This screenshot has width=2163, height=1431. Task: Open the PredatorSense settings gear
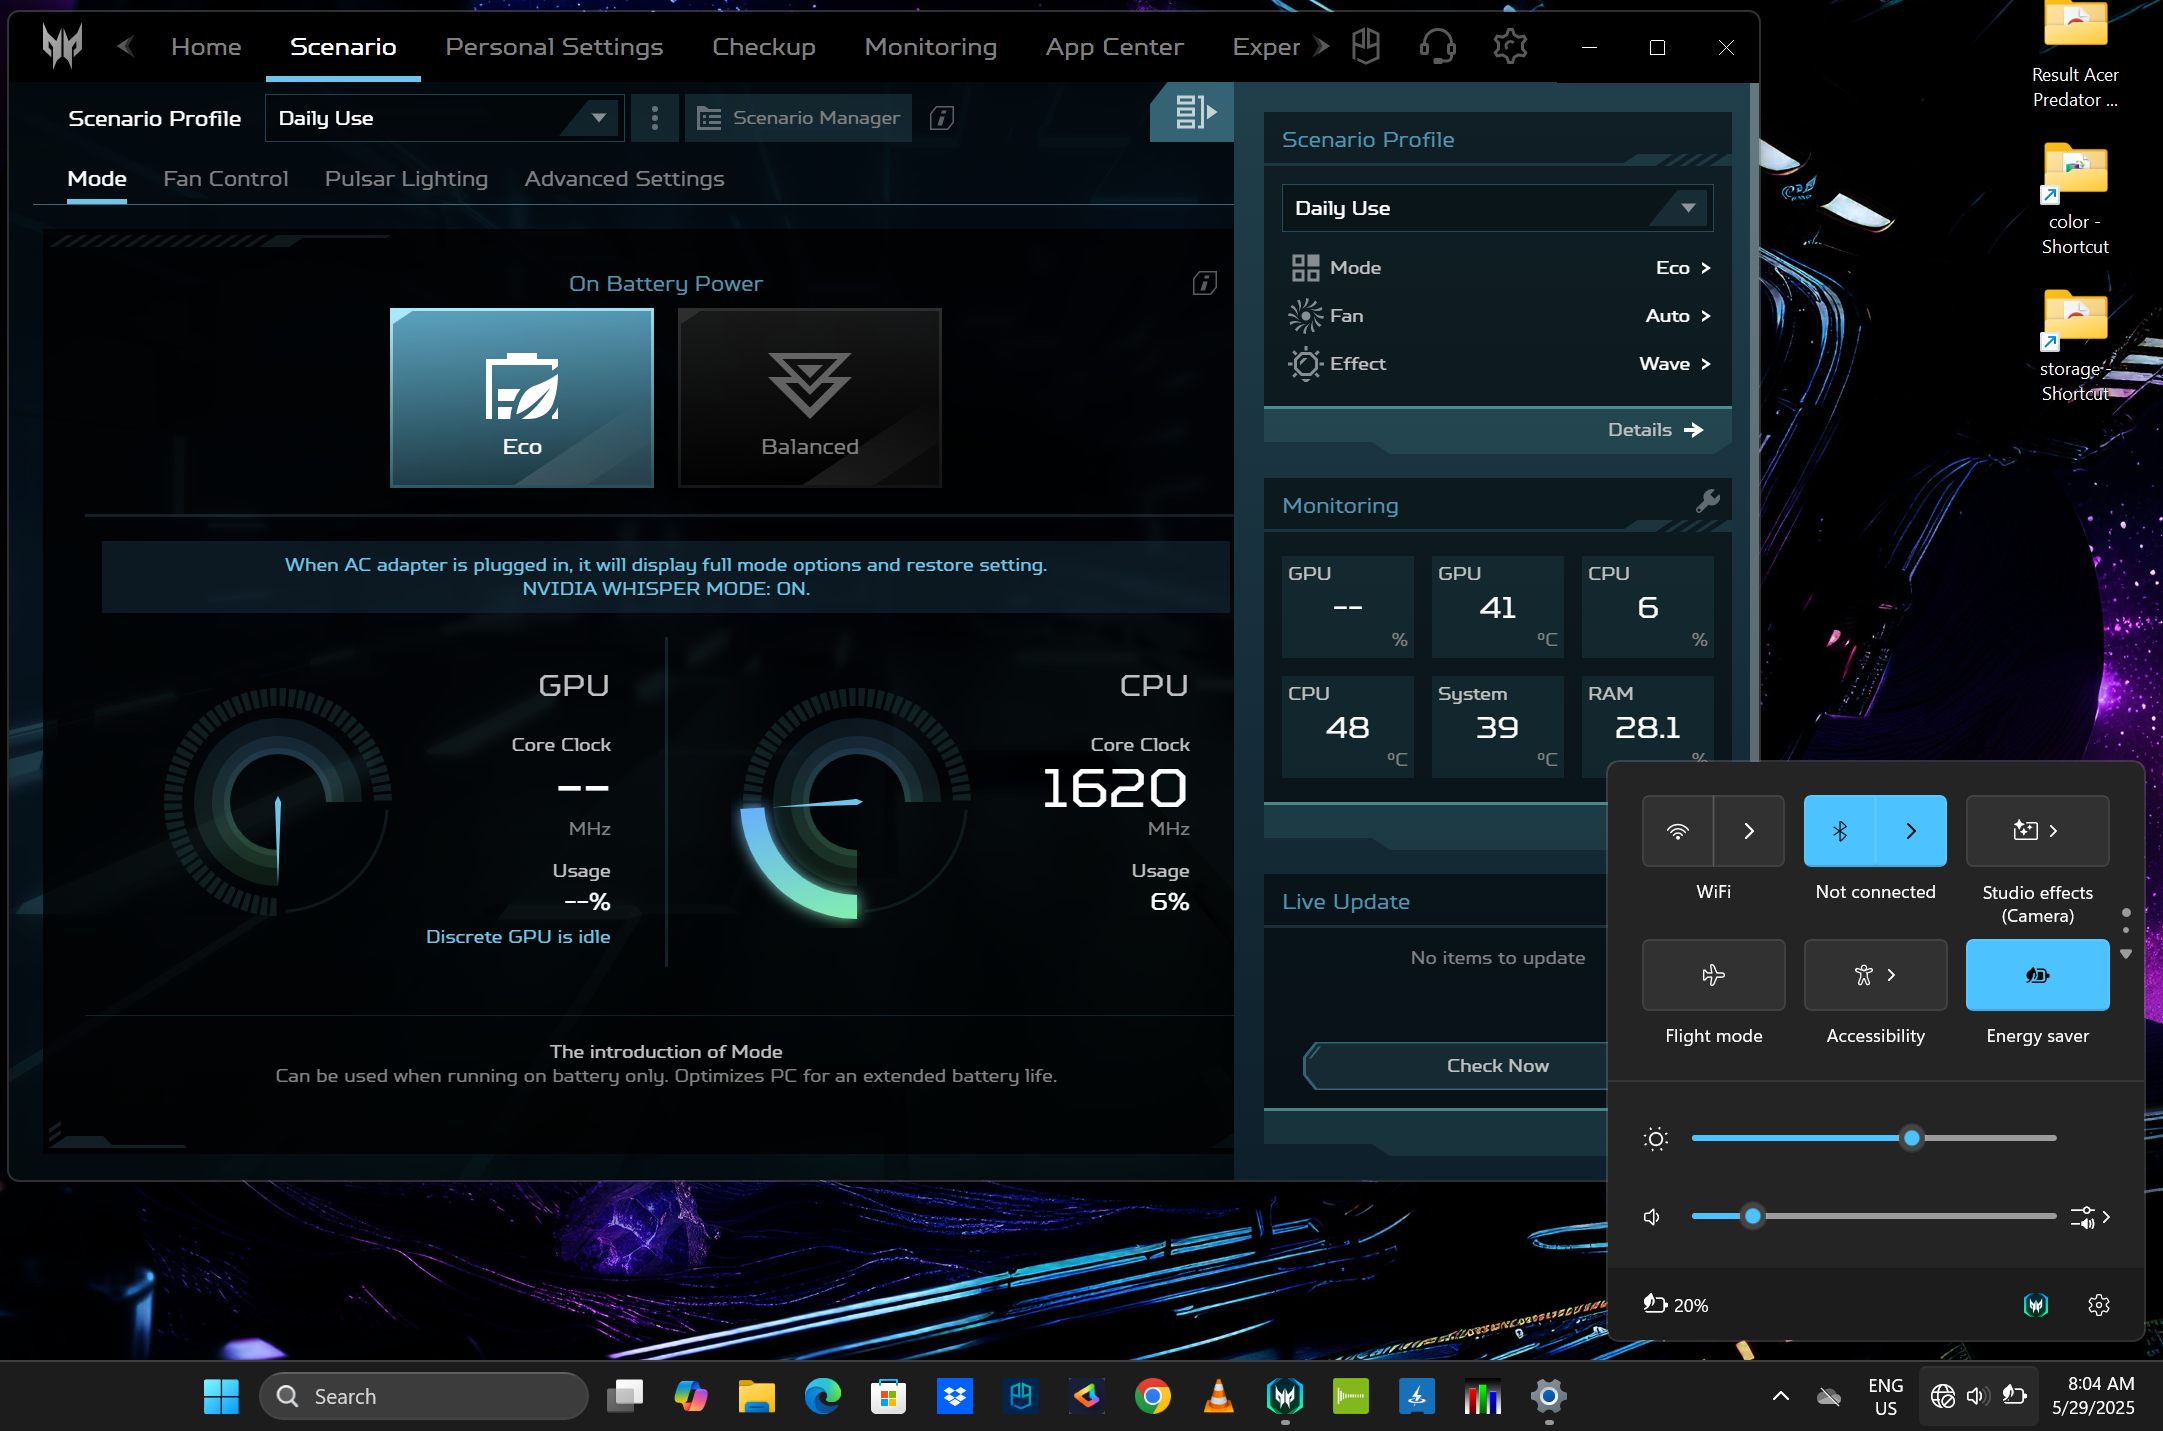[1510, 46]
